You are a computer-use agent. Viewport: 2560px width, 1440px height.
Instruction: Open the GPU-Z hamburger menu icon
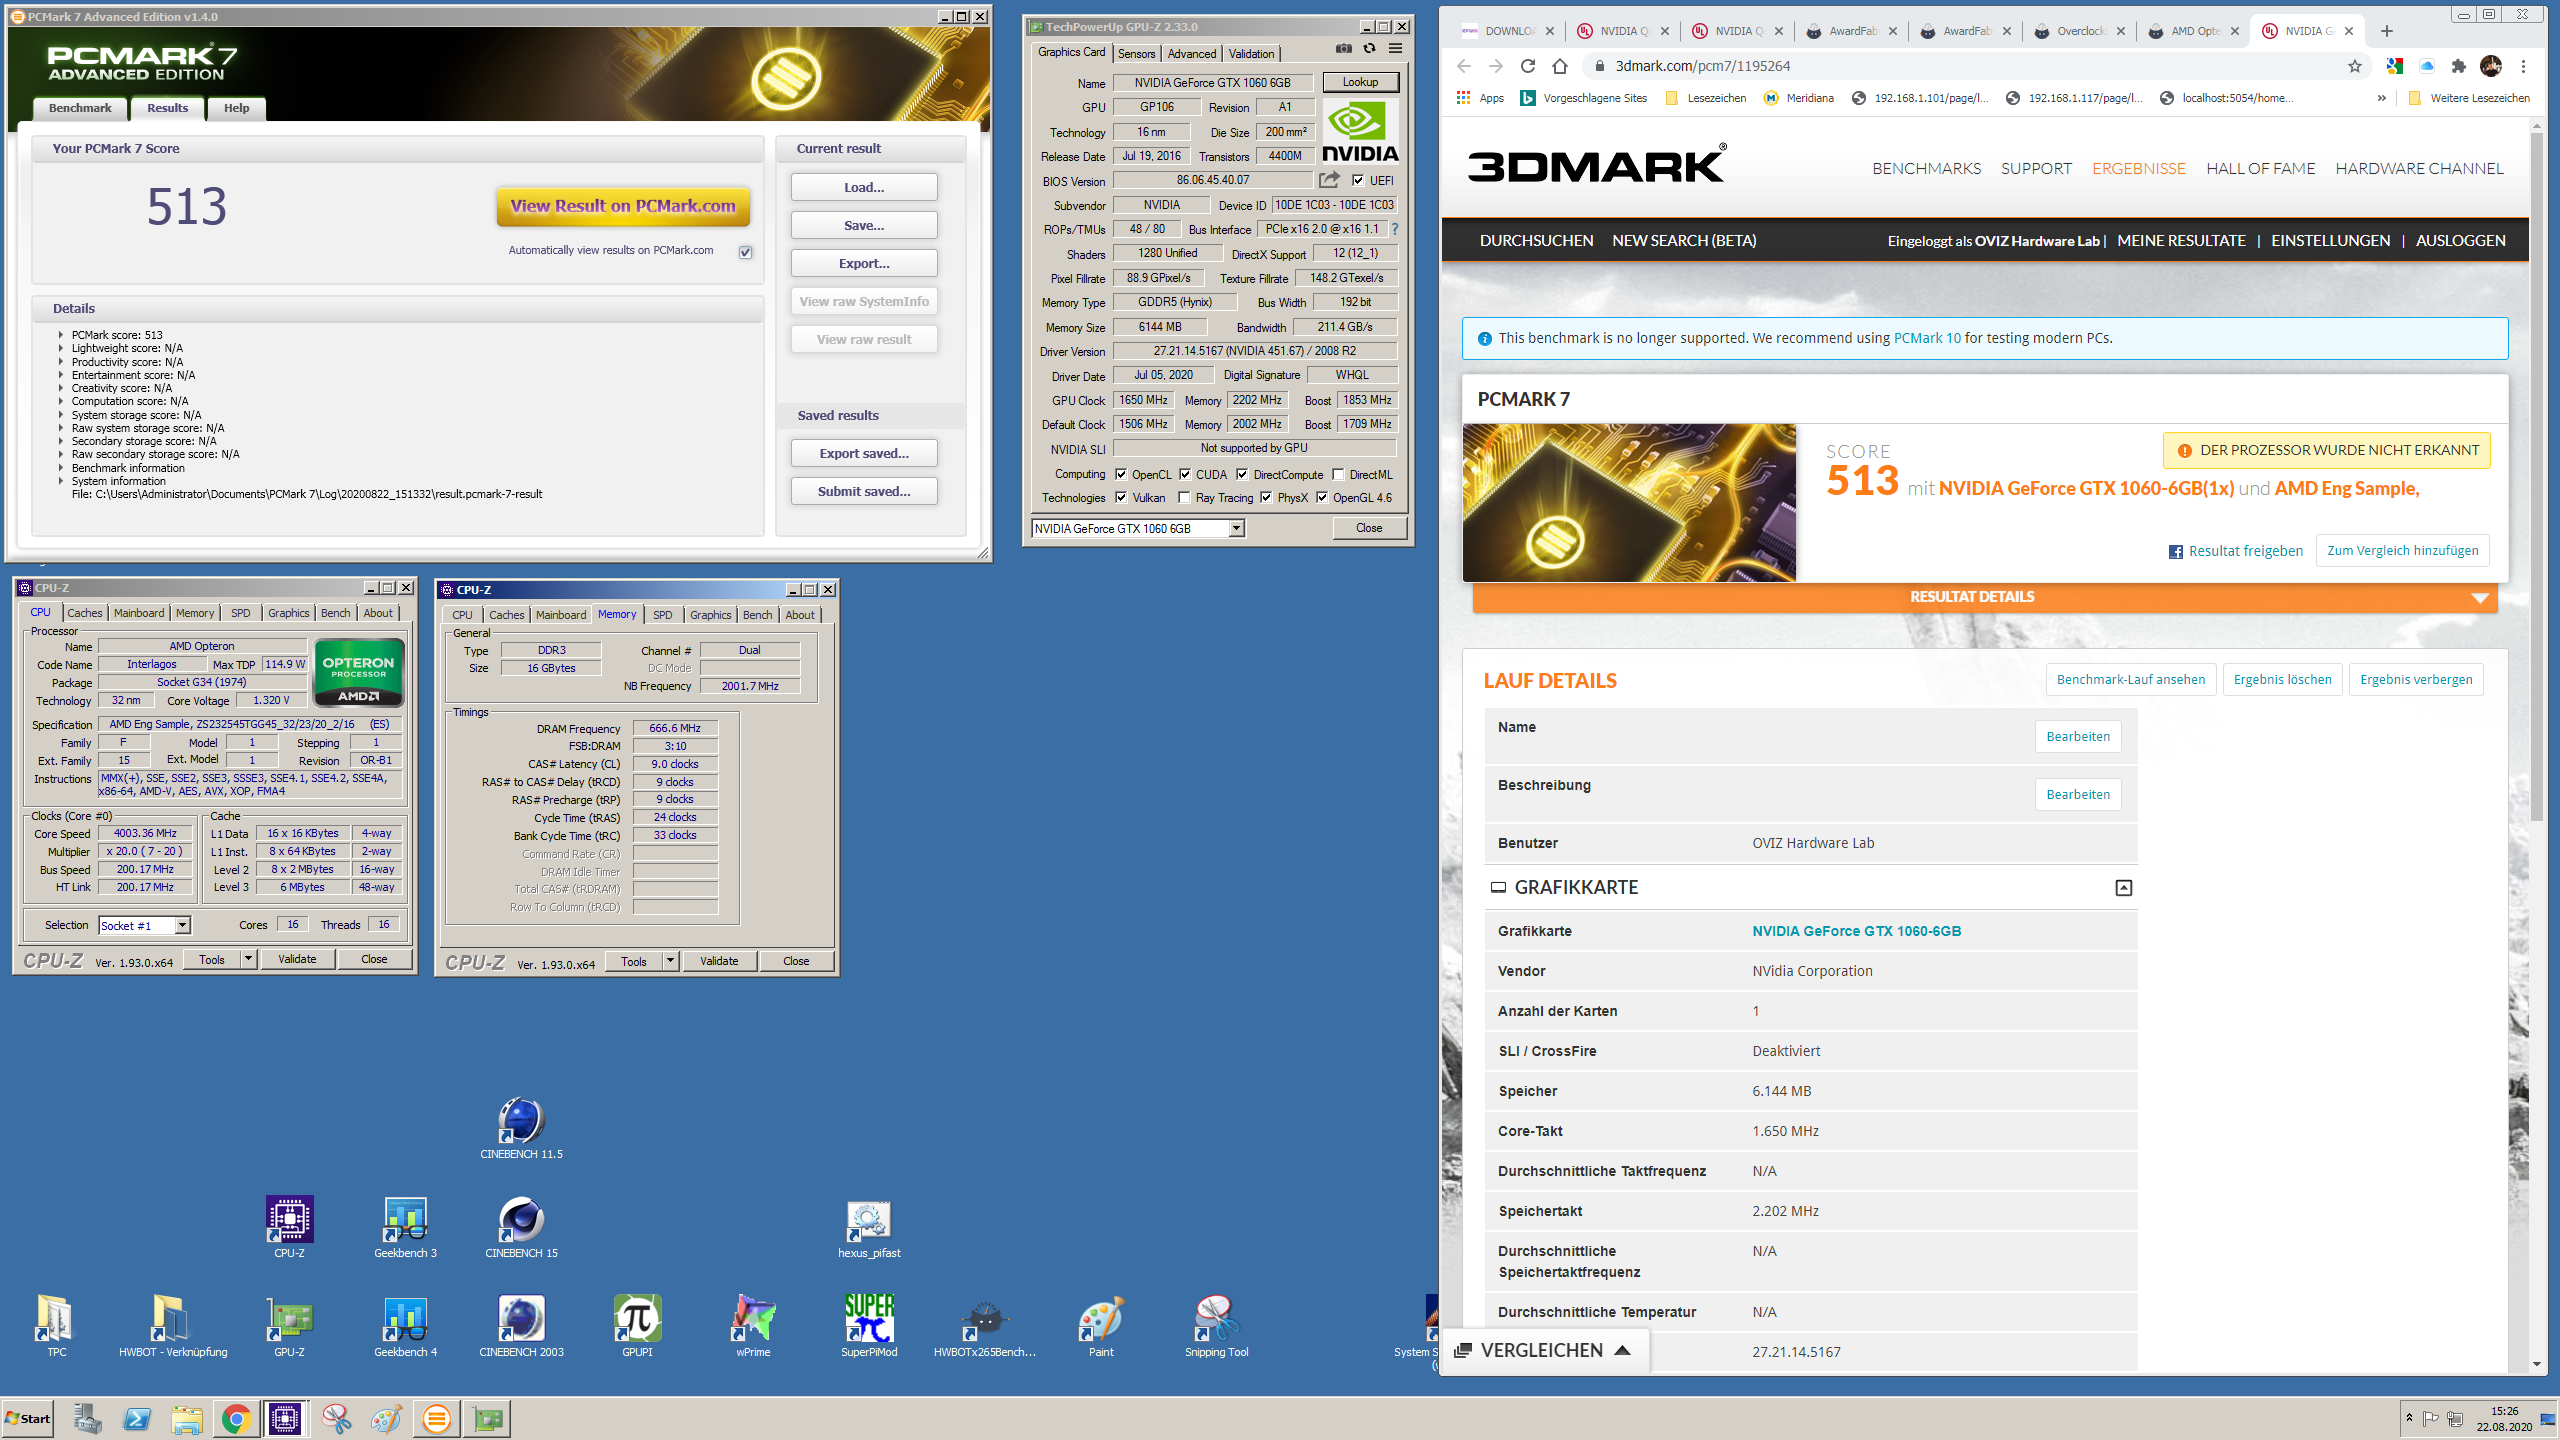click(x=1395, y=48)
